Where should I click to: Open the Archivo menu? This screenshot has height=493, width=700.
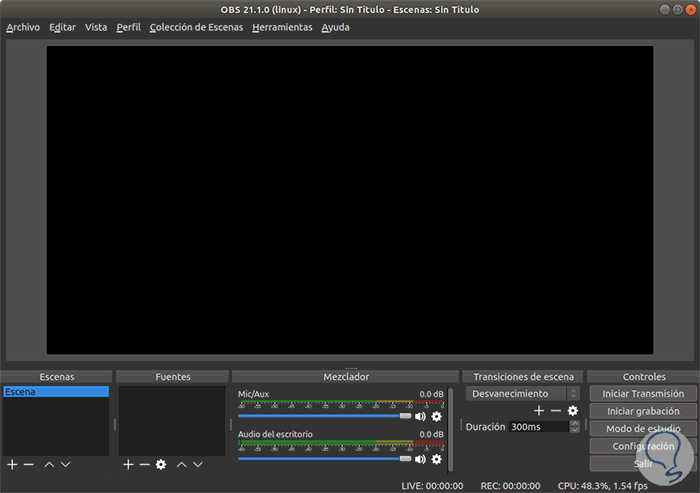coord(23,27)
